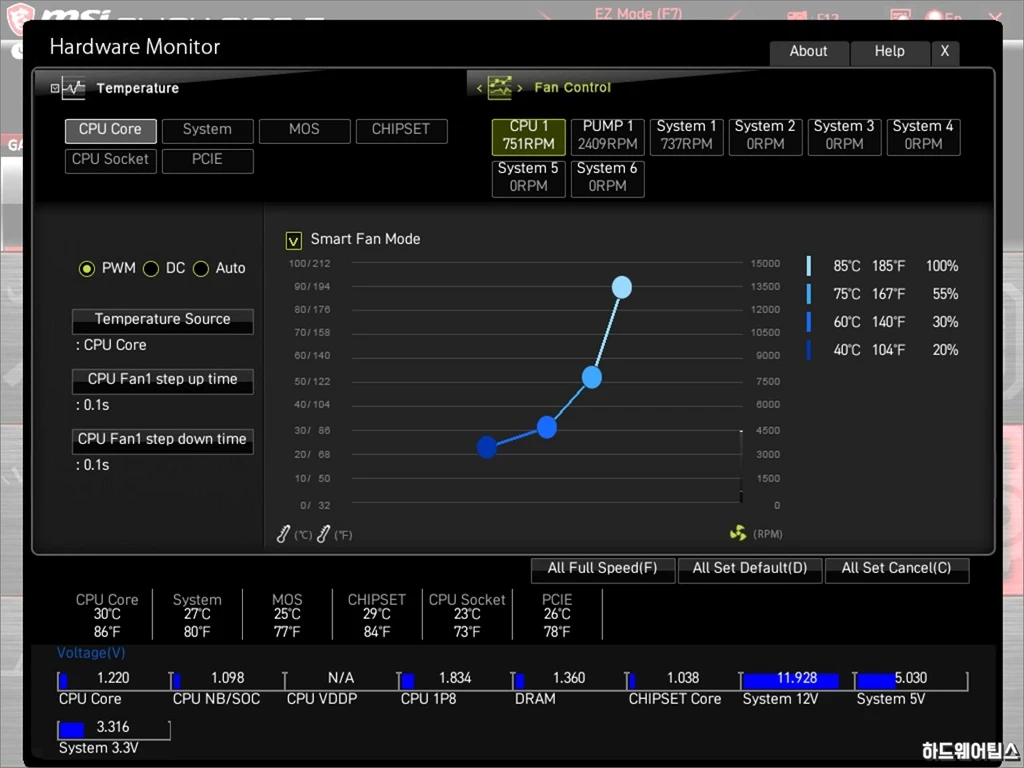The height and width of the screenshot is (768, 1024).
Task: Close Hardware Monitor with the X button
Action: click(945, 52)
